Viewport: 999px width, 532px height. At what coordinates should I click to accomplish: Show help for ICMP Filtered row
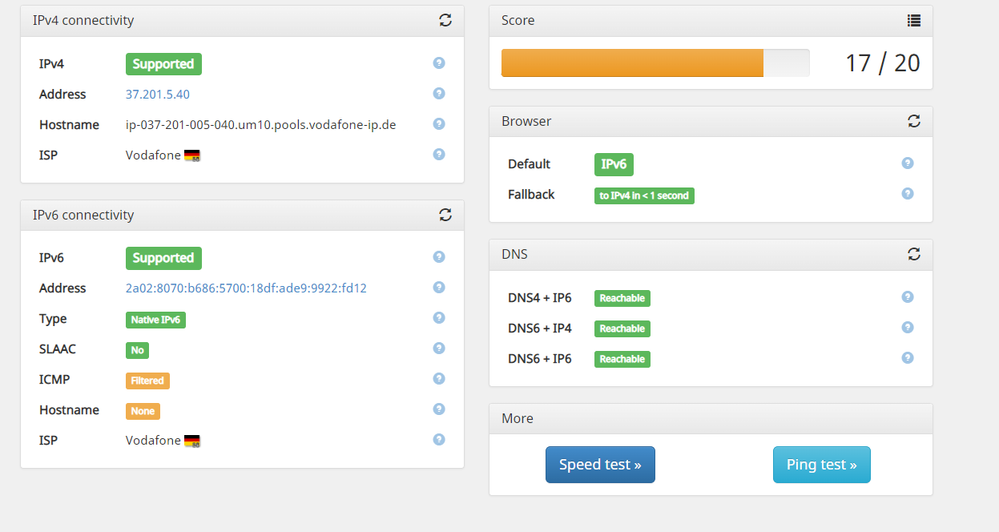438,379
